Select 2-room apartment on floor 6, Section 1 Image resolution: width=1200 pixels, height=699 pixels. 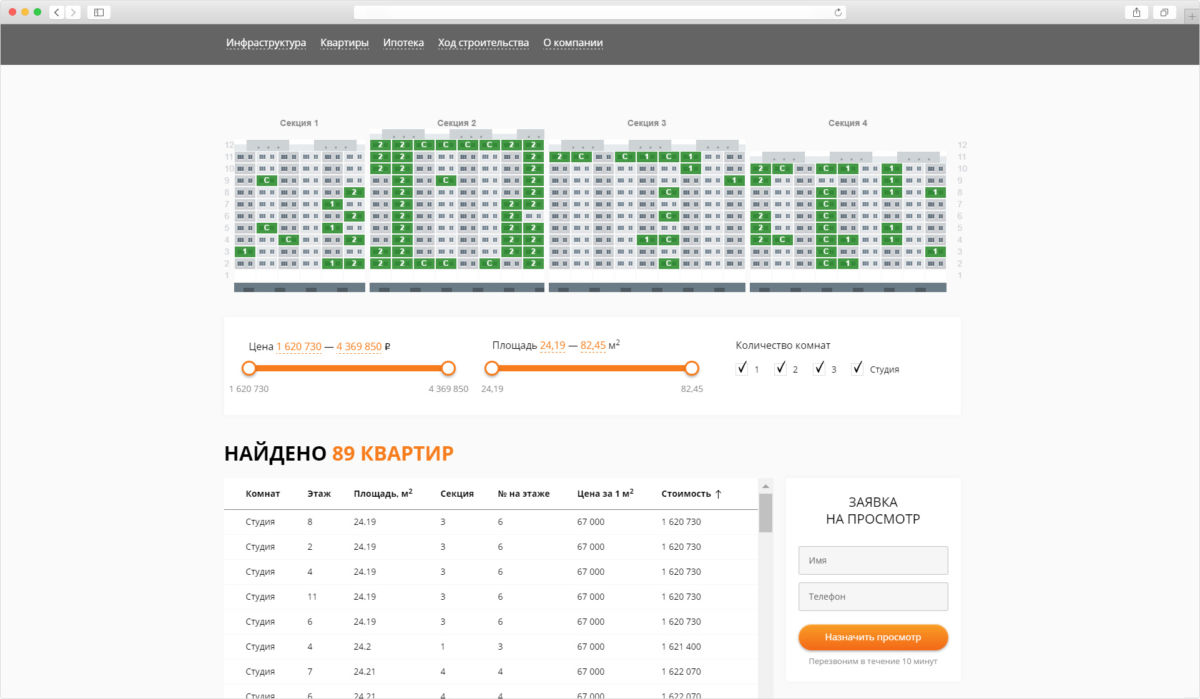(x=354, y=216)
